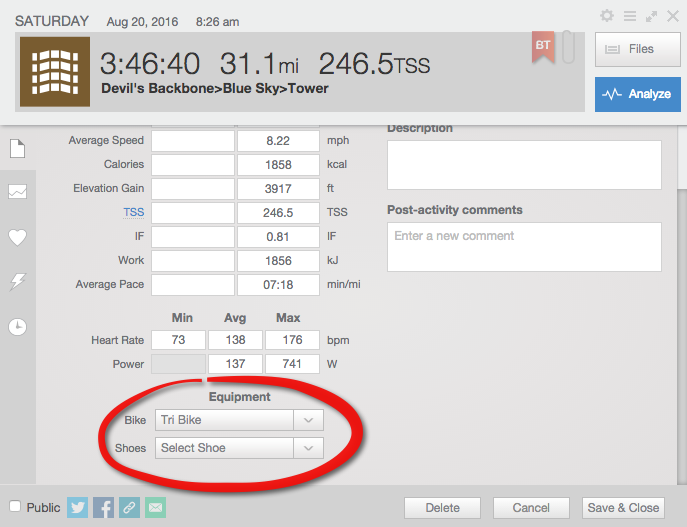This screenshot has width=687, height=527.
Task: Click the planned Elevation Gain field
Action: coord(193,189)
